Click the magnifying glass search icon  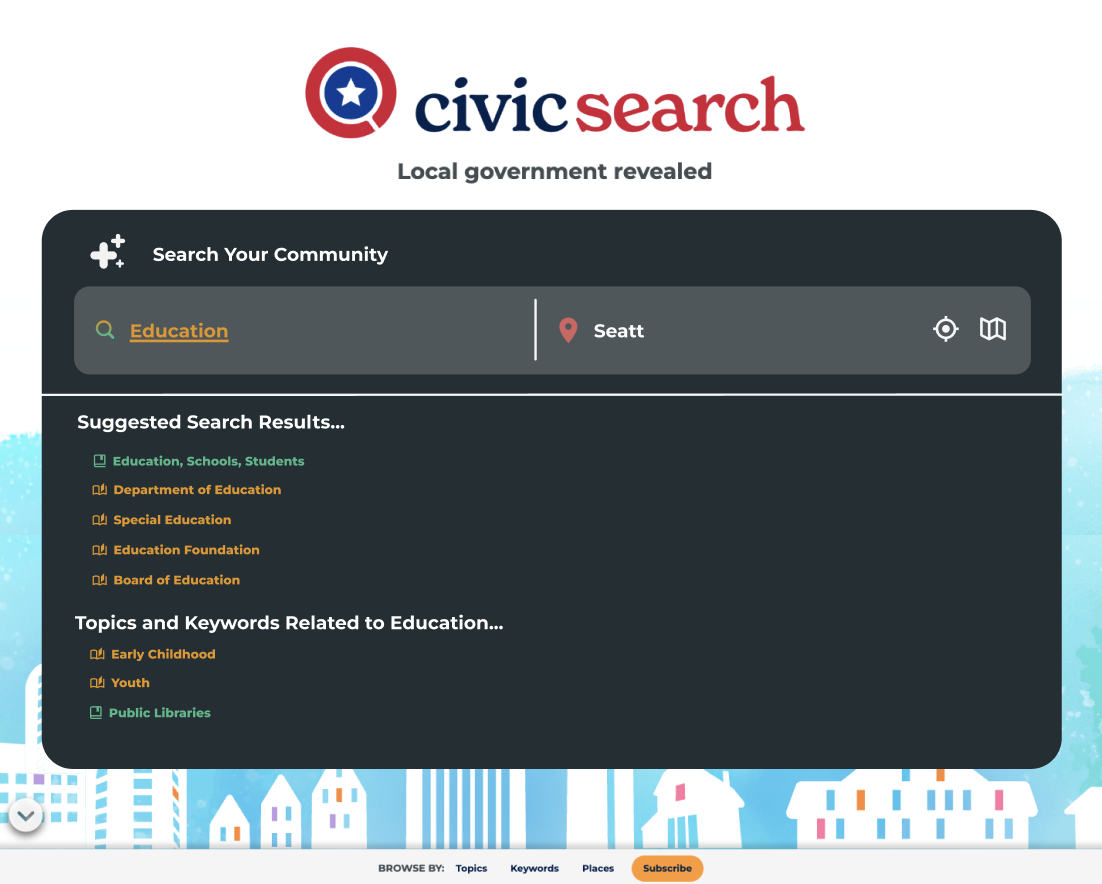104,330
